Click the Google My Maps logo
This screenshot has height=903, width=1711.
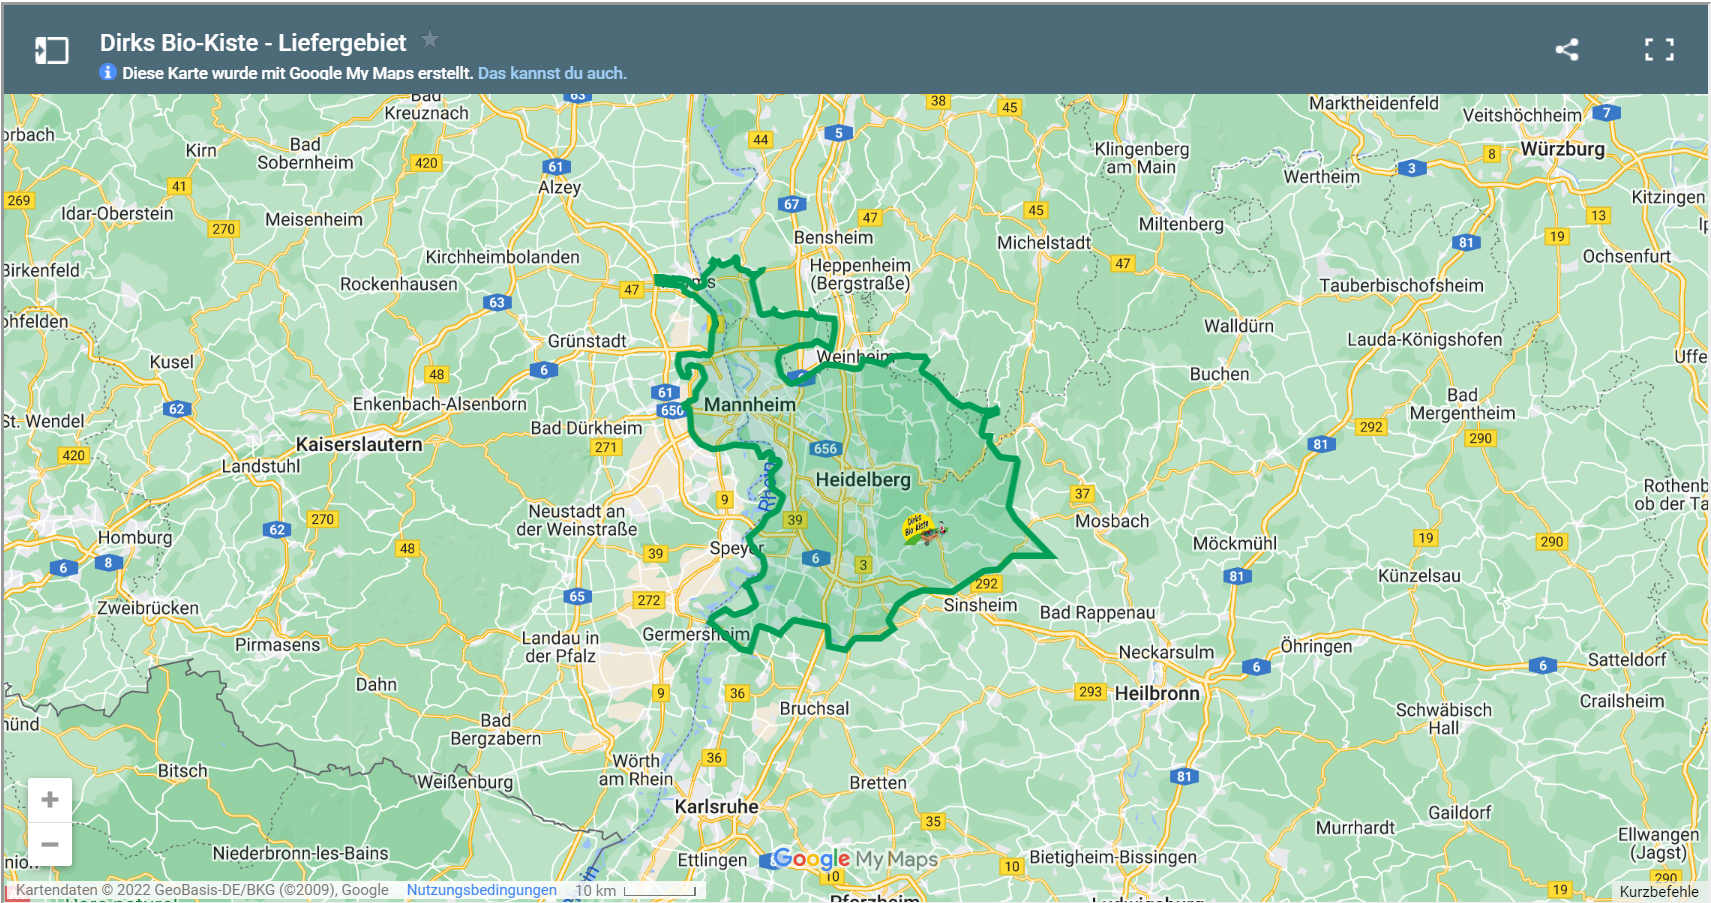point(855,859)
